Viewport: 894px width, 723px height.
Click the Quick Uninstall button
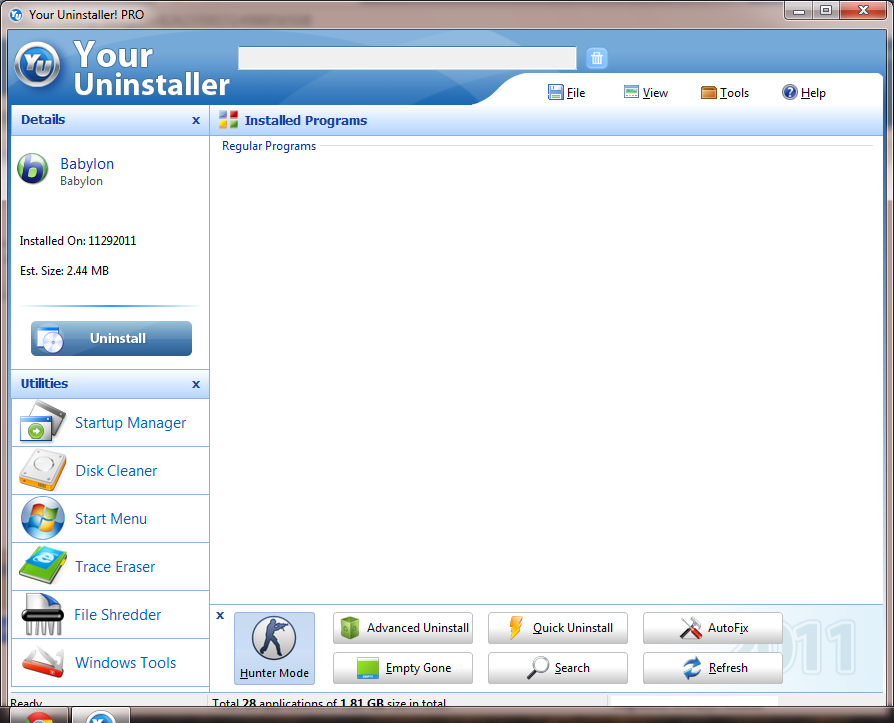click(x=558, y=628)
